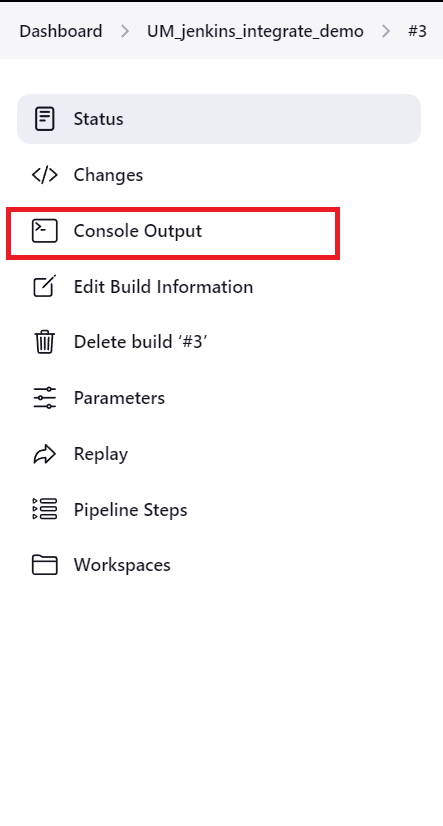
Task: Click the Console Output terminal icon
Action: tap(45, 231)
